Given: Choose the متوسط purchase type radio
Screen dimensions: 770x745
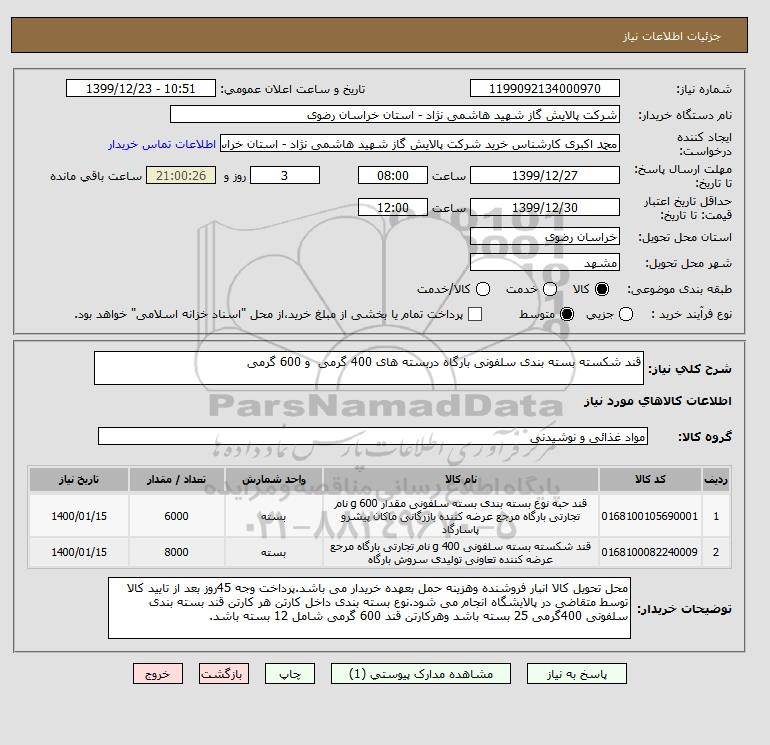Looking at the screenshot, I should pyautogui.click(x=567, y=314).
